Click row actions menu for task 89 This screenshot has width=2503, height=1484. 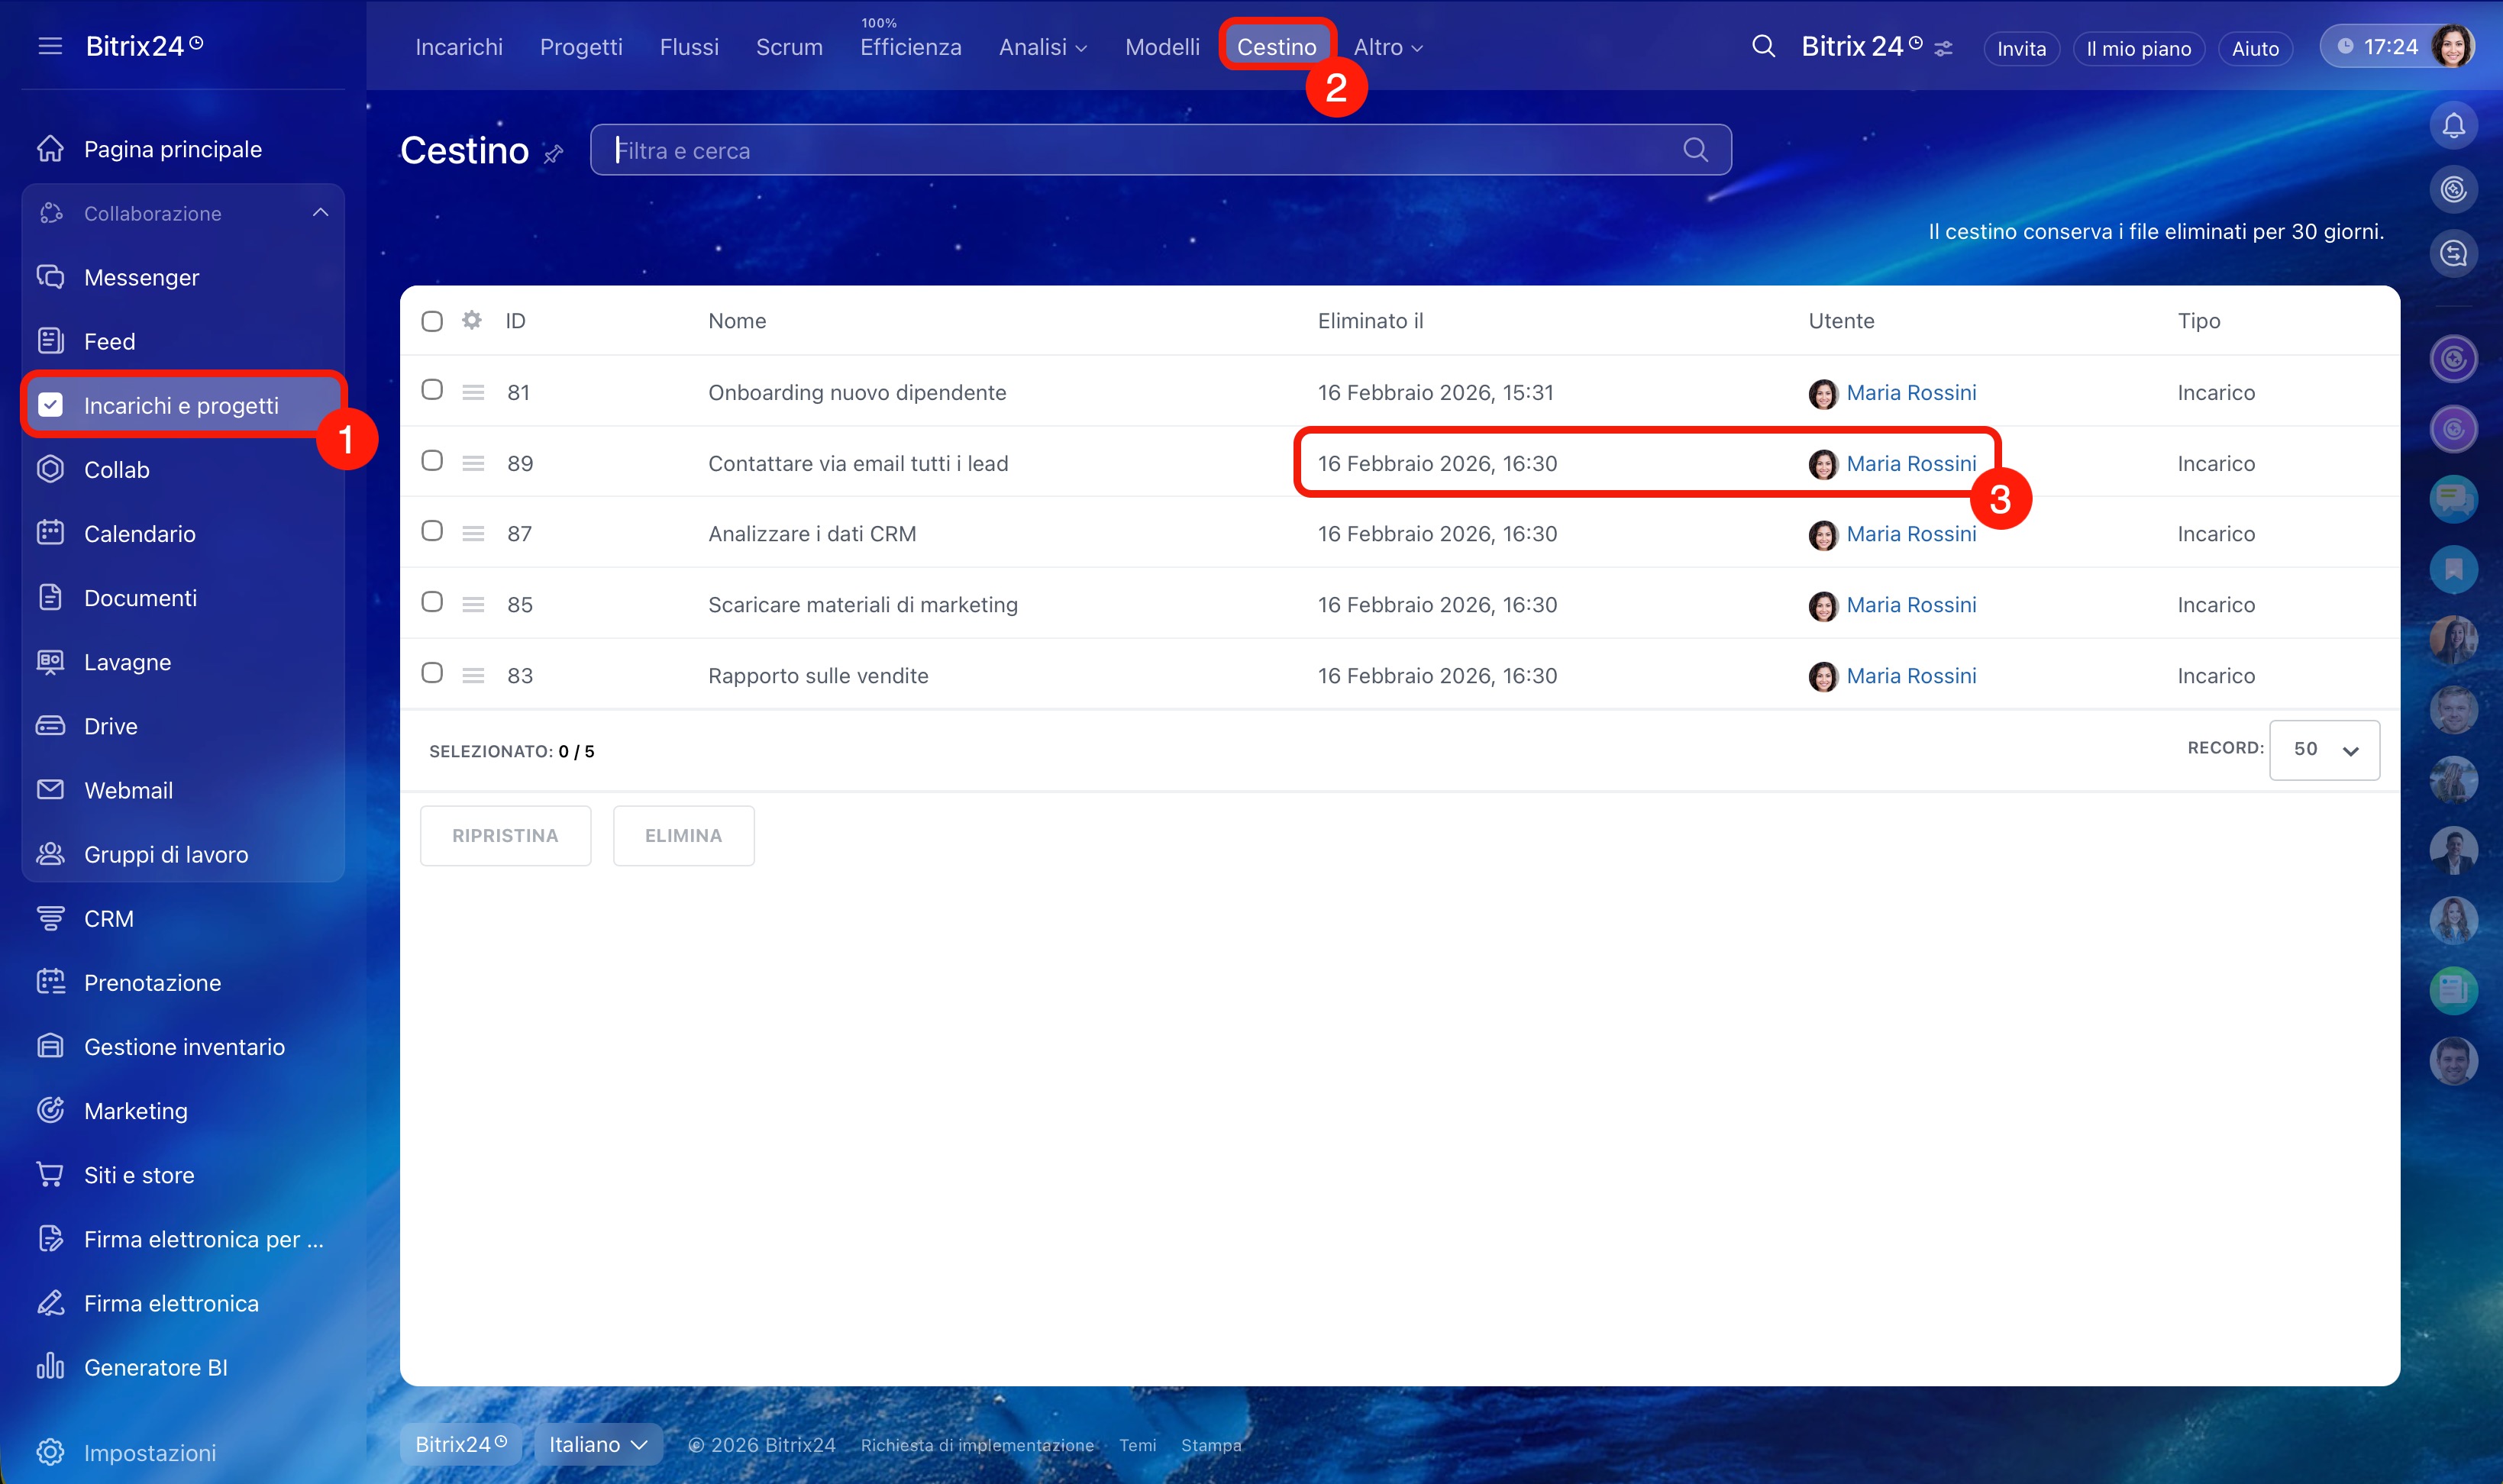coord(473,463)
